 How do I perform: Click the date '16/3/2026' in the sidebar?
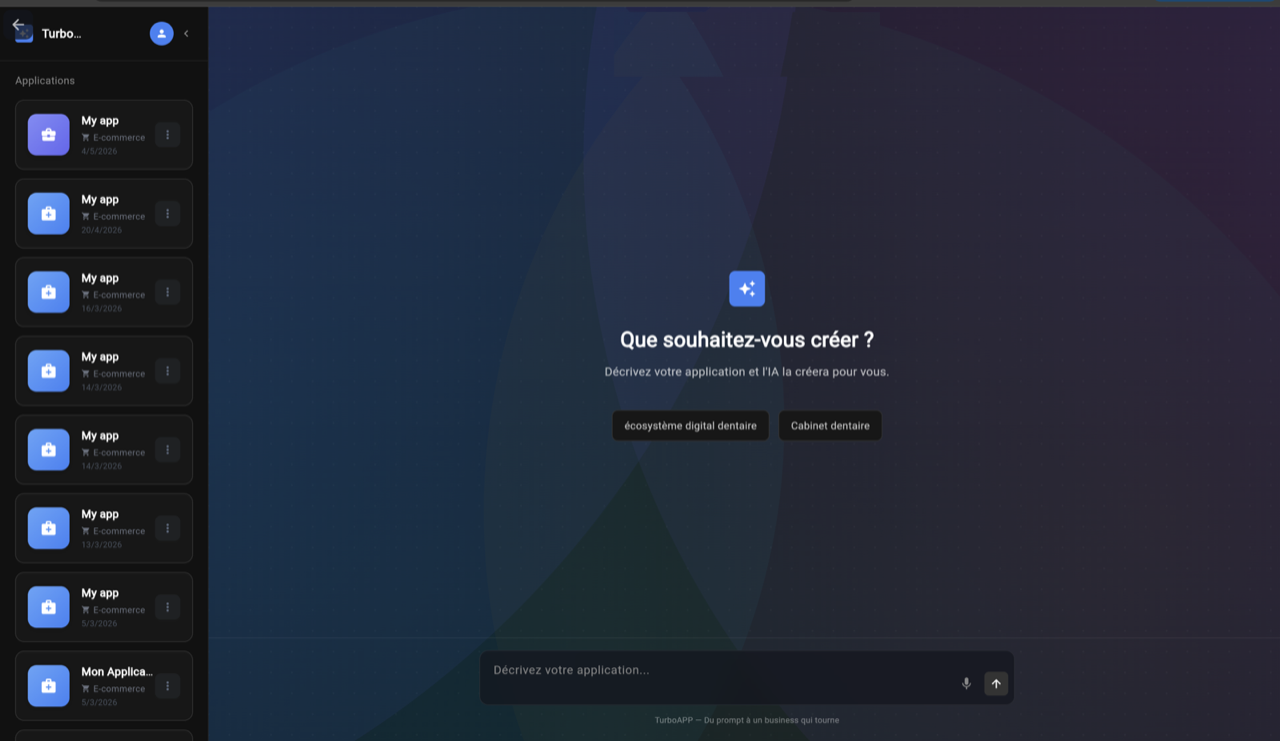(101, 308)
